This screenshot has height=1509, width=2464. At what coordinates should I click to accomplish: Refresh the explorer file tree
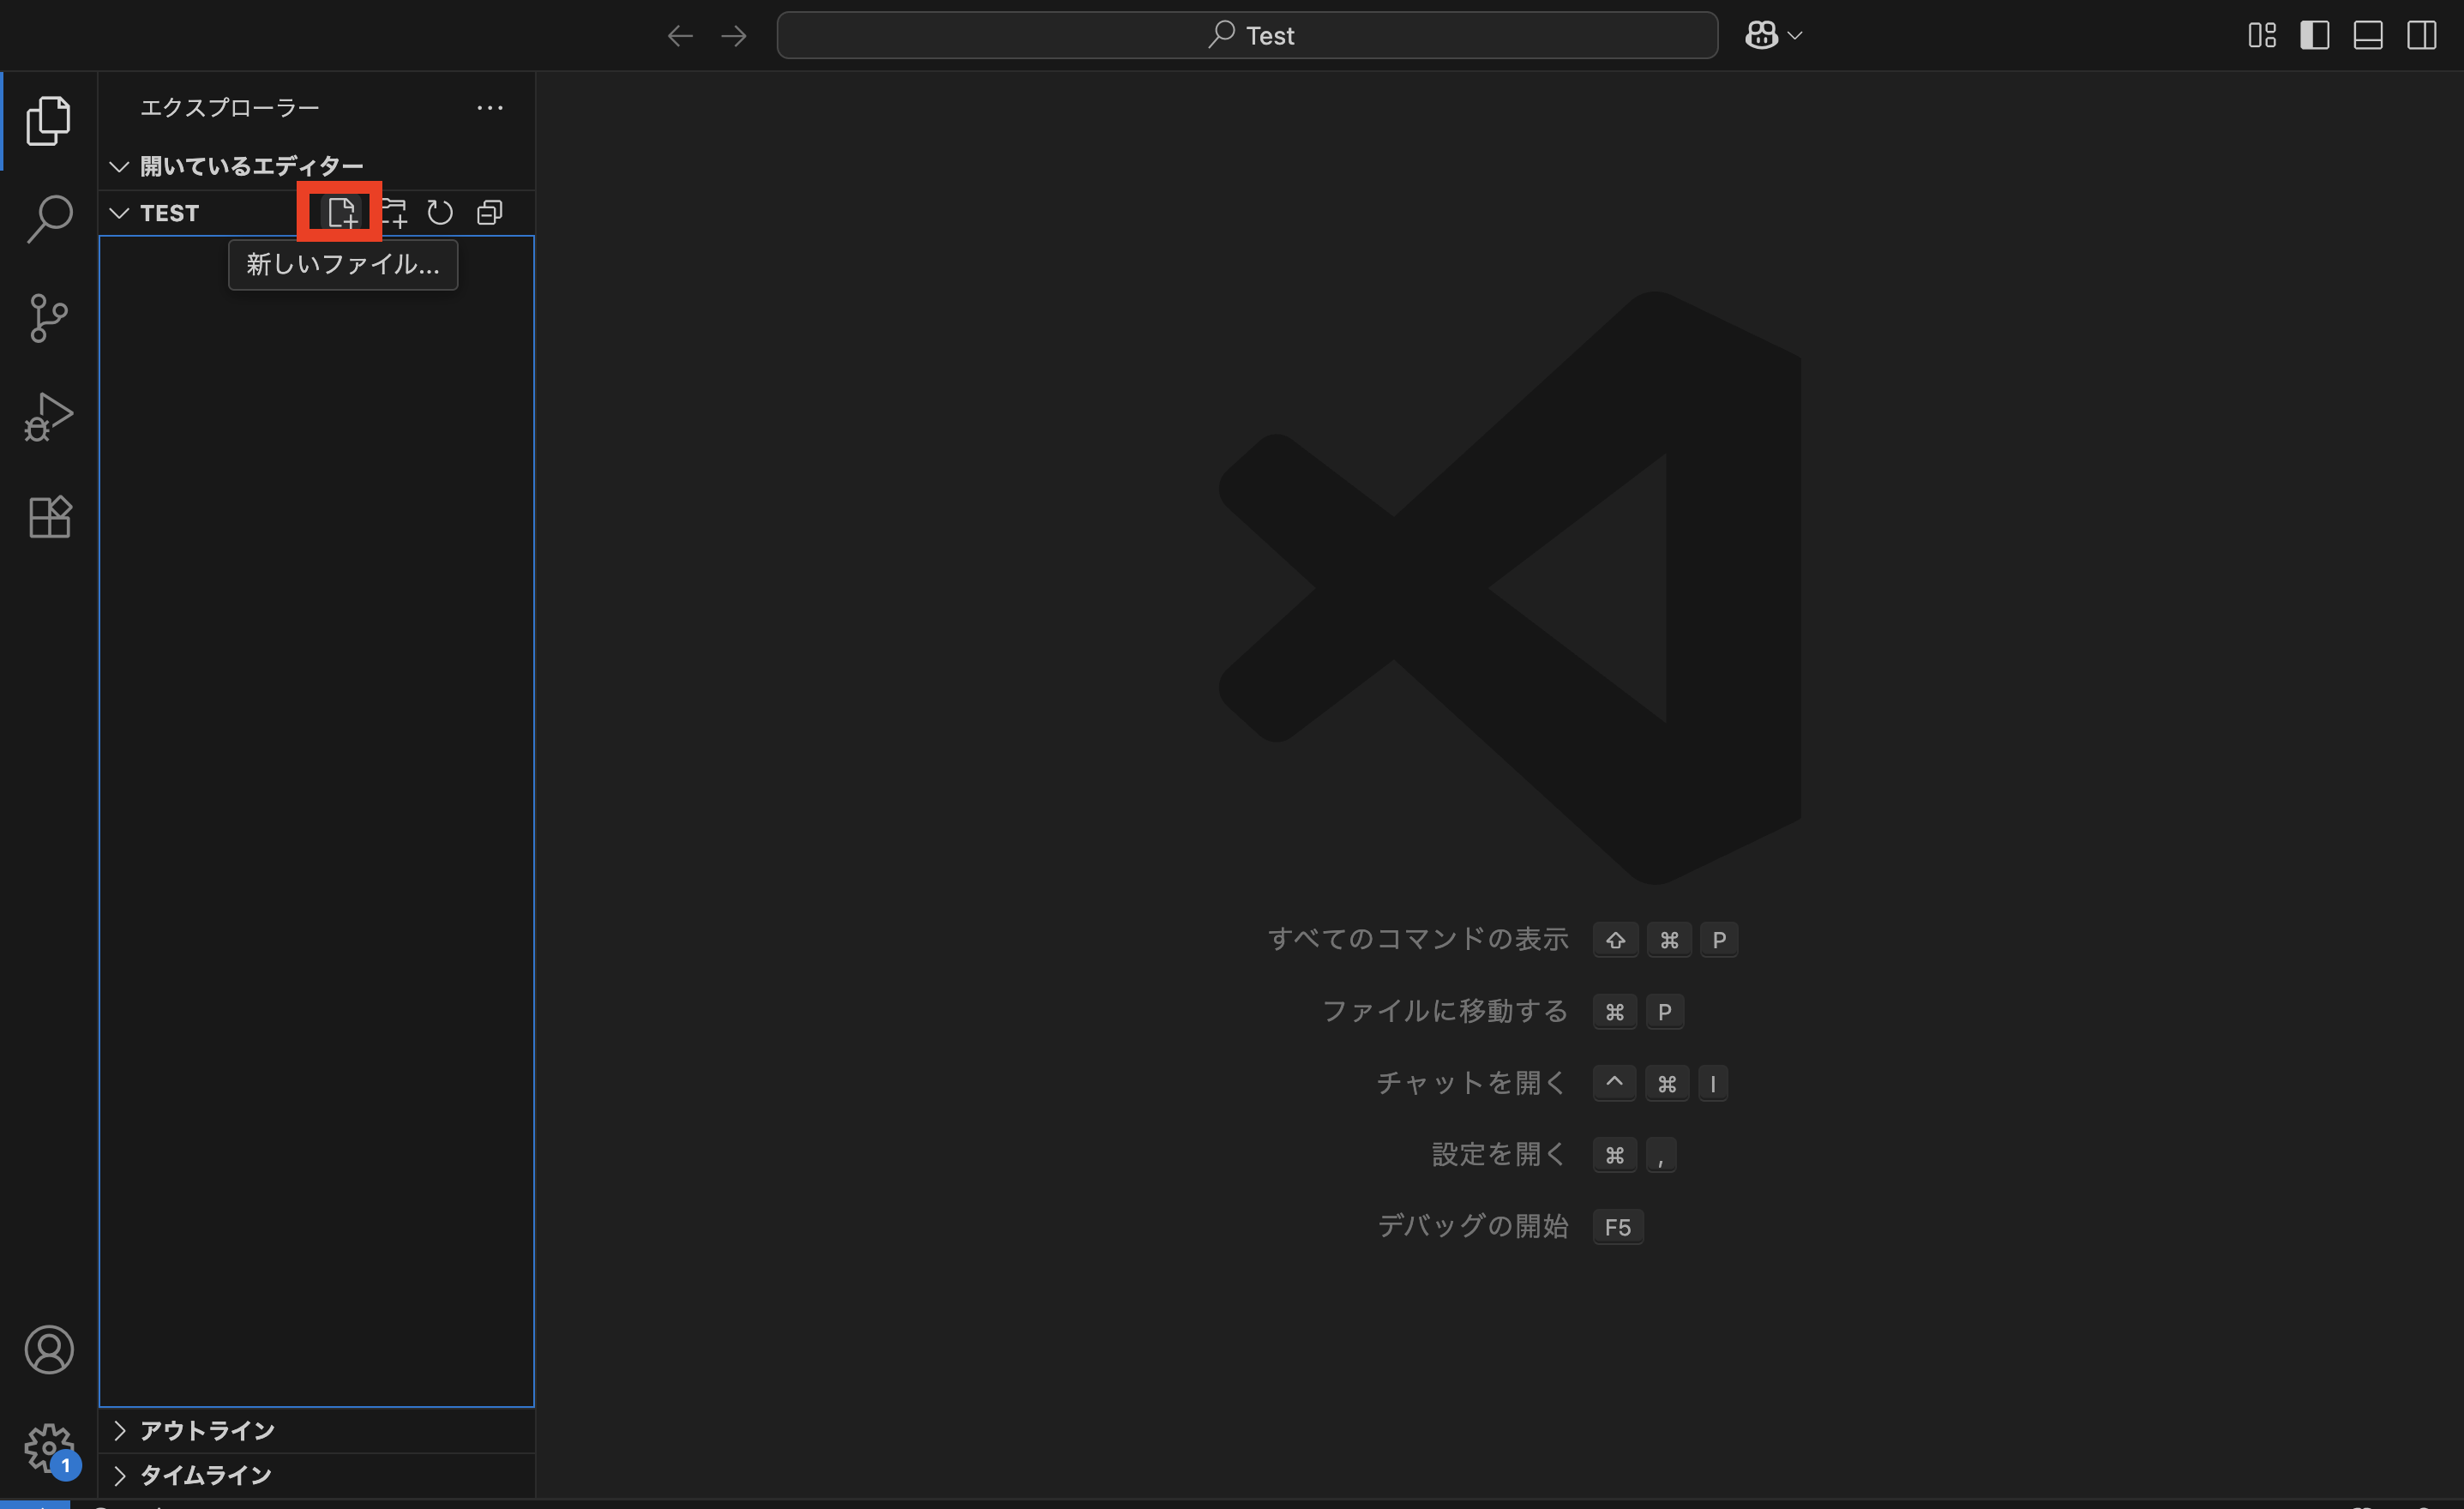click(x=440, y=212)
